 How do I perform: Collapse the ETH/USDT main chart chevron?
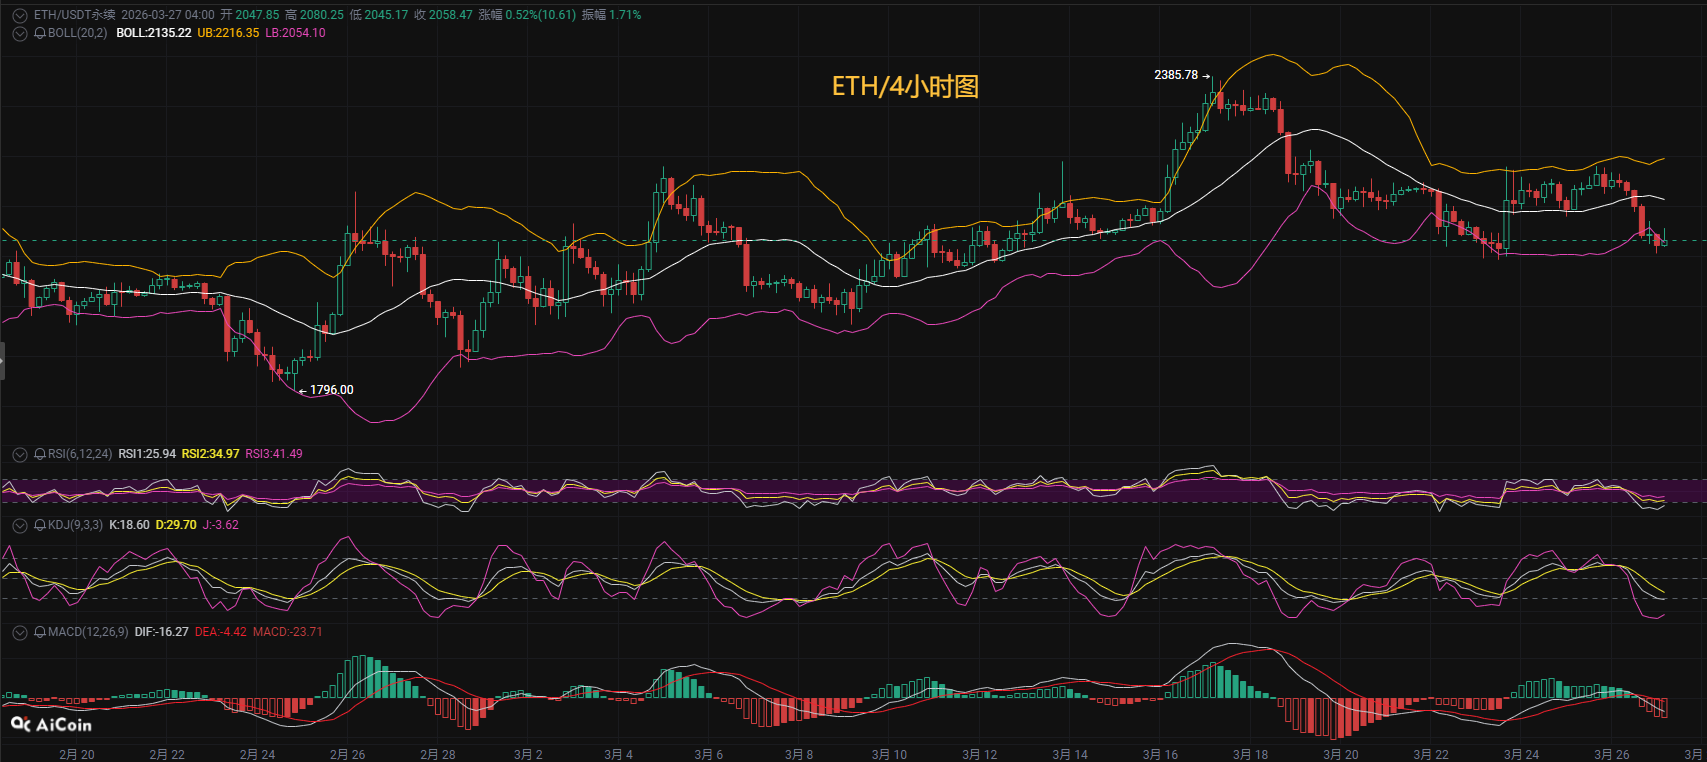click(x=20, y=15)
